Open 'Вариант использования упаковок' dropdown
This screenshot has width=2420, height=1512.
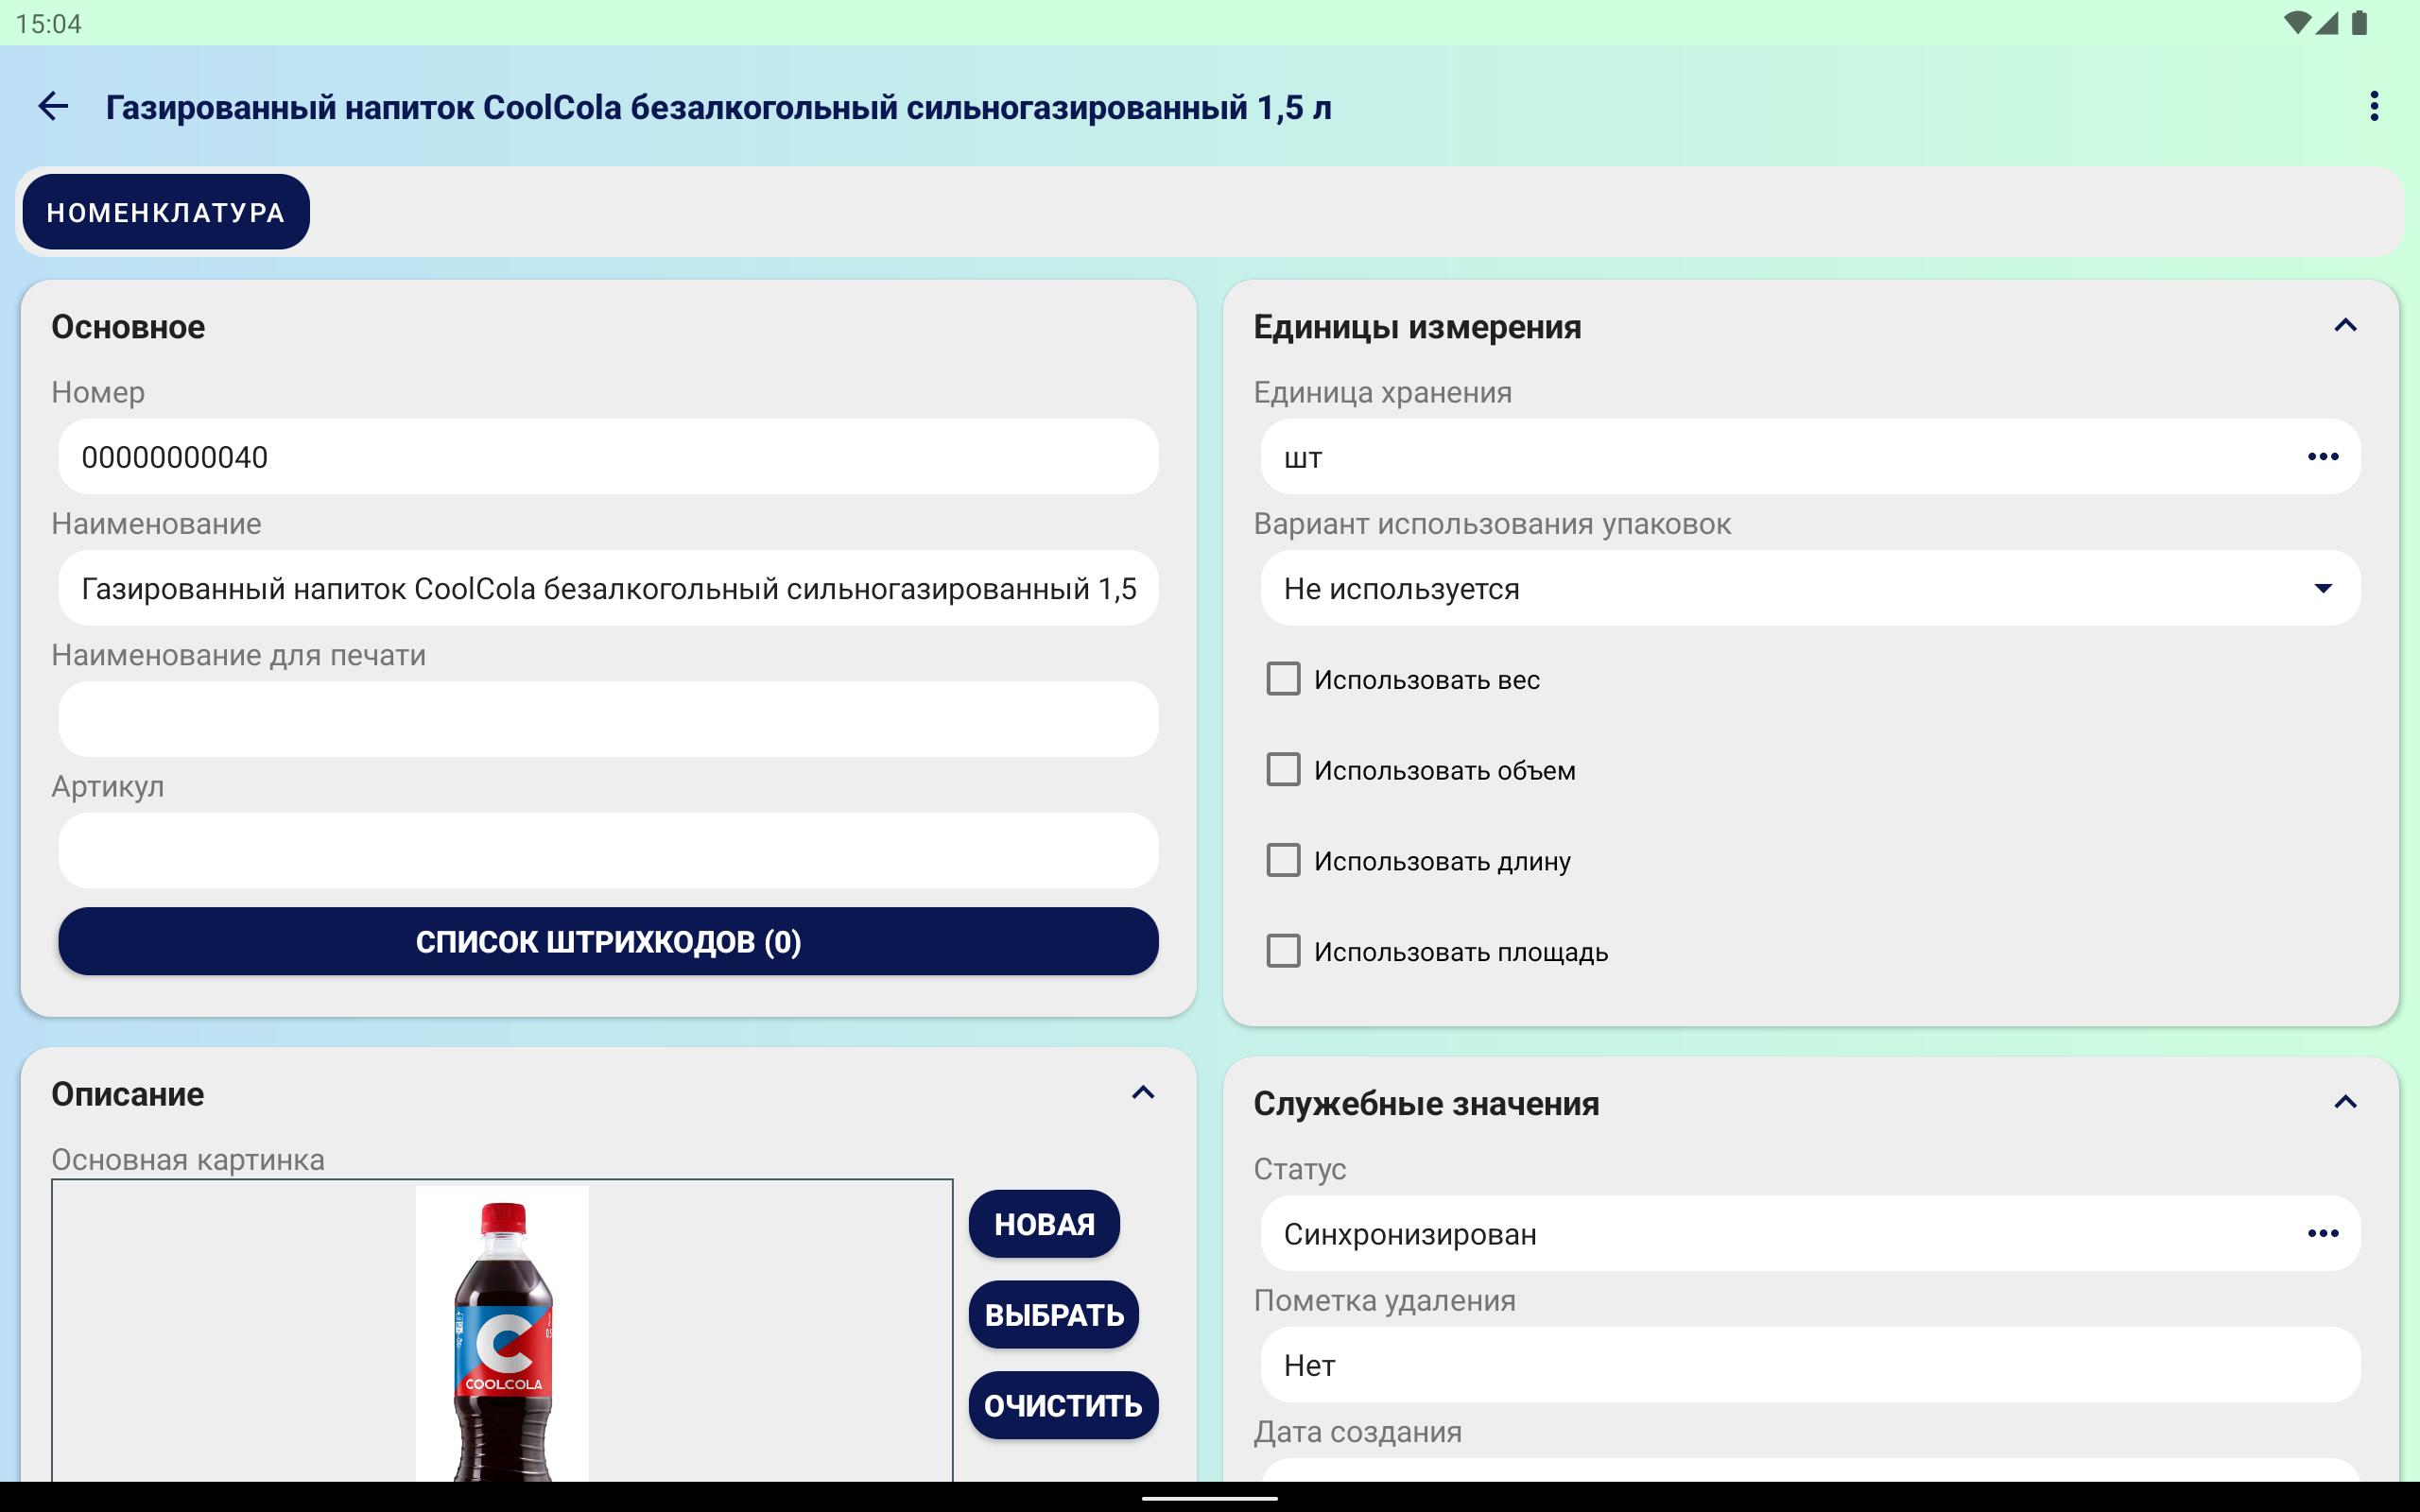tap(1810, 588)
